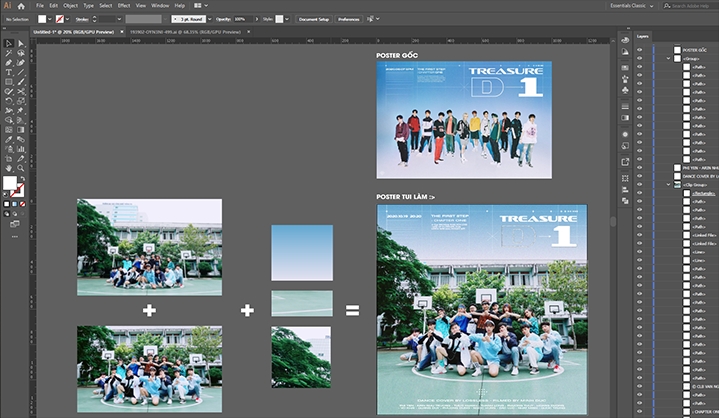The width and height of the screenshot is (719, 418).
Task: Open the Symbols panel club icon
Action: pyautogui.click(x=625, y=90)
